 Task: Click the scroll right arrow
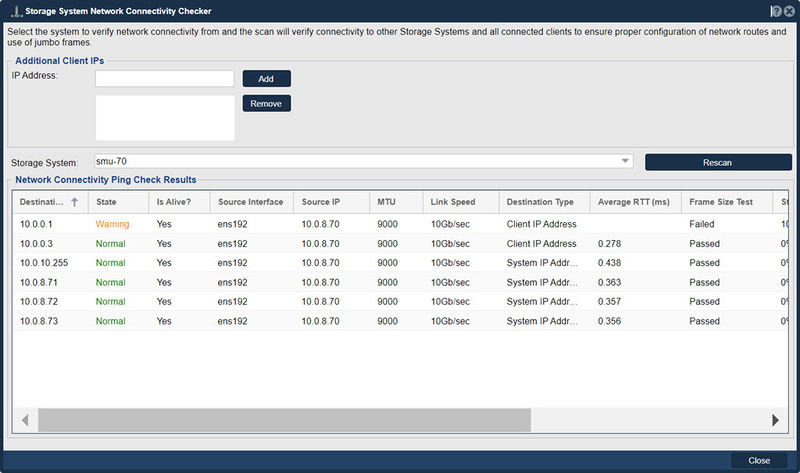coord(775,420)
